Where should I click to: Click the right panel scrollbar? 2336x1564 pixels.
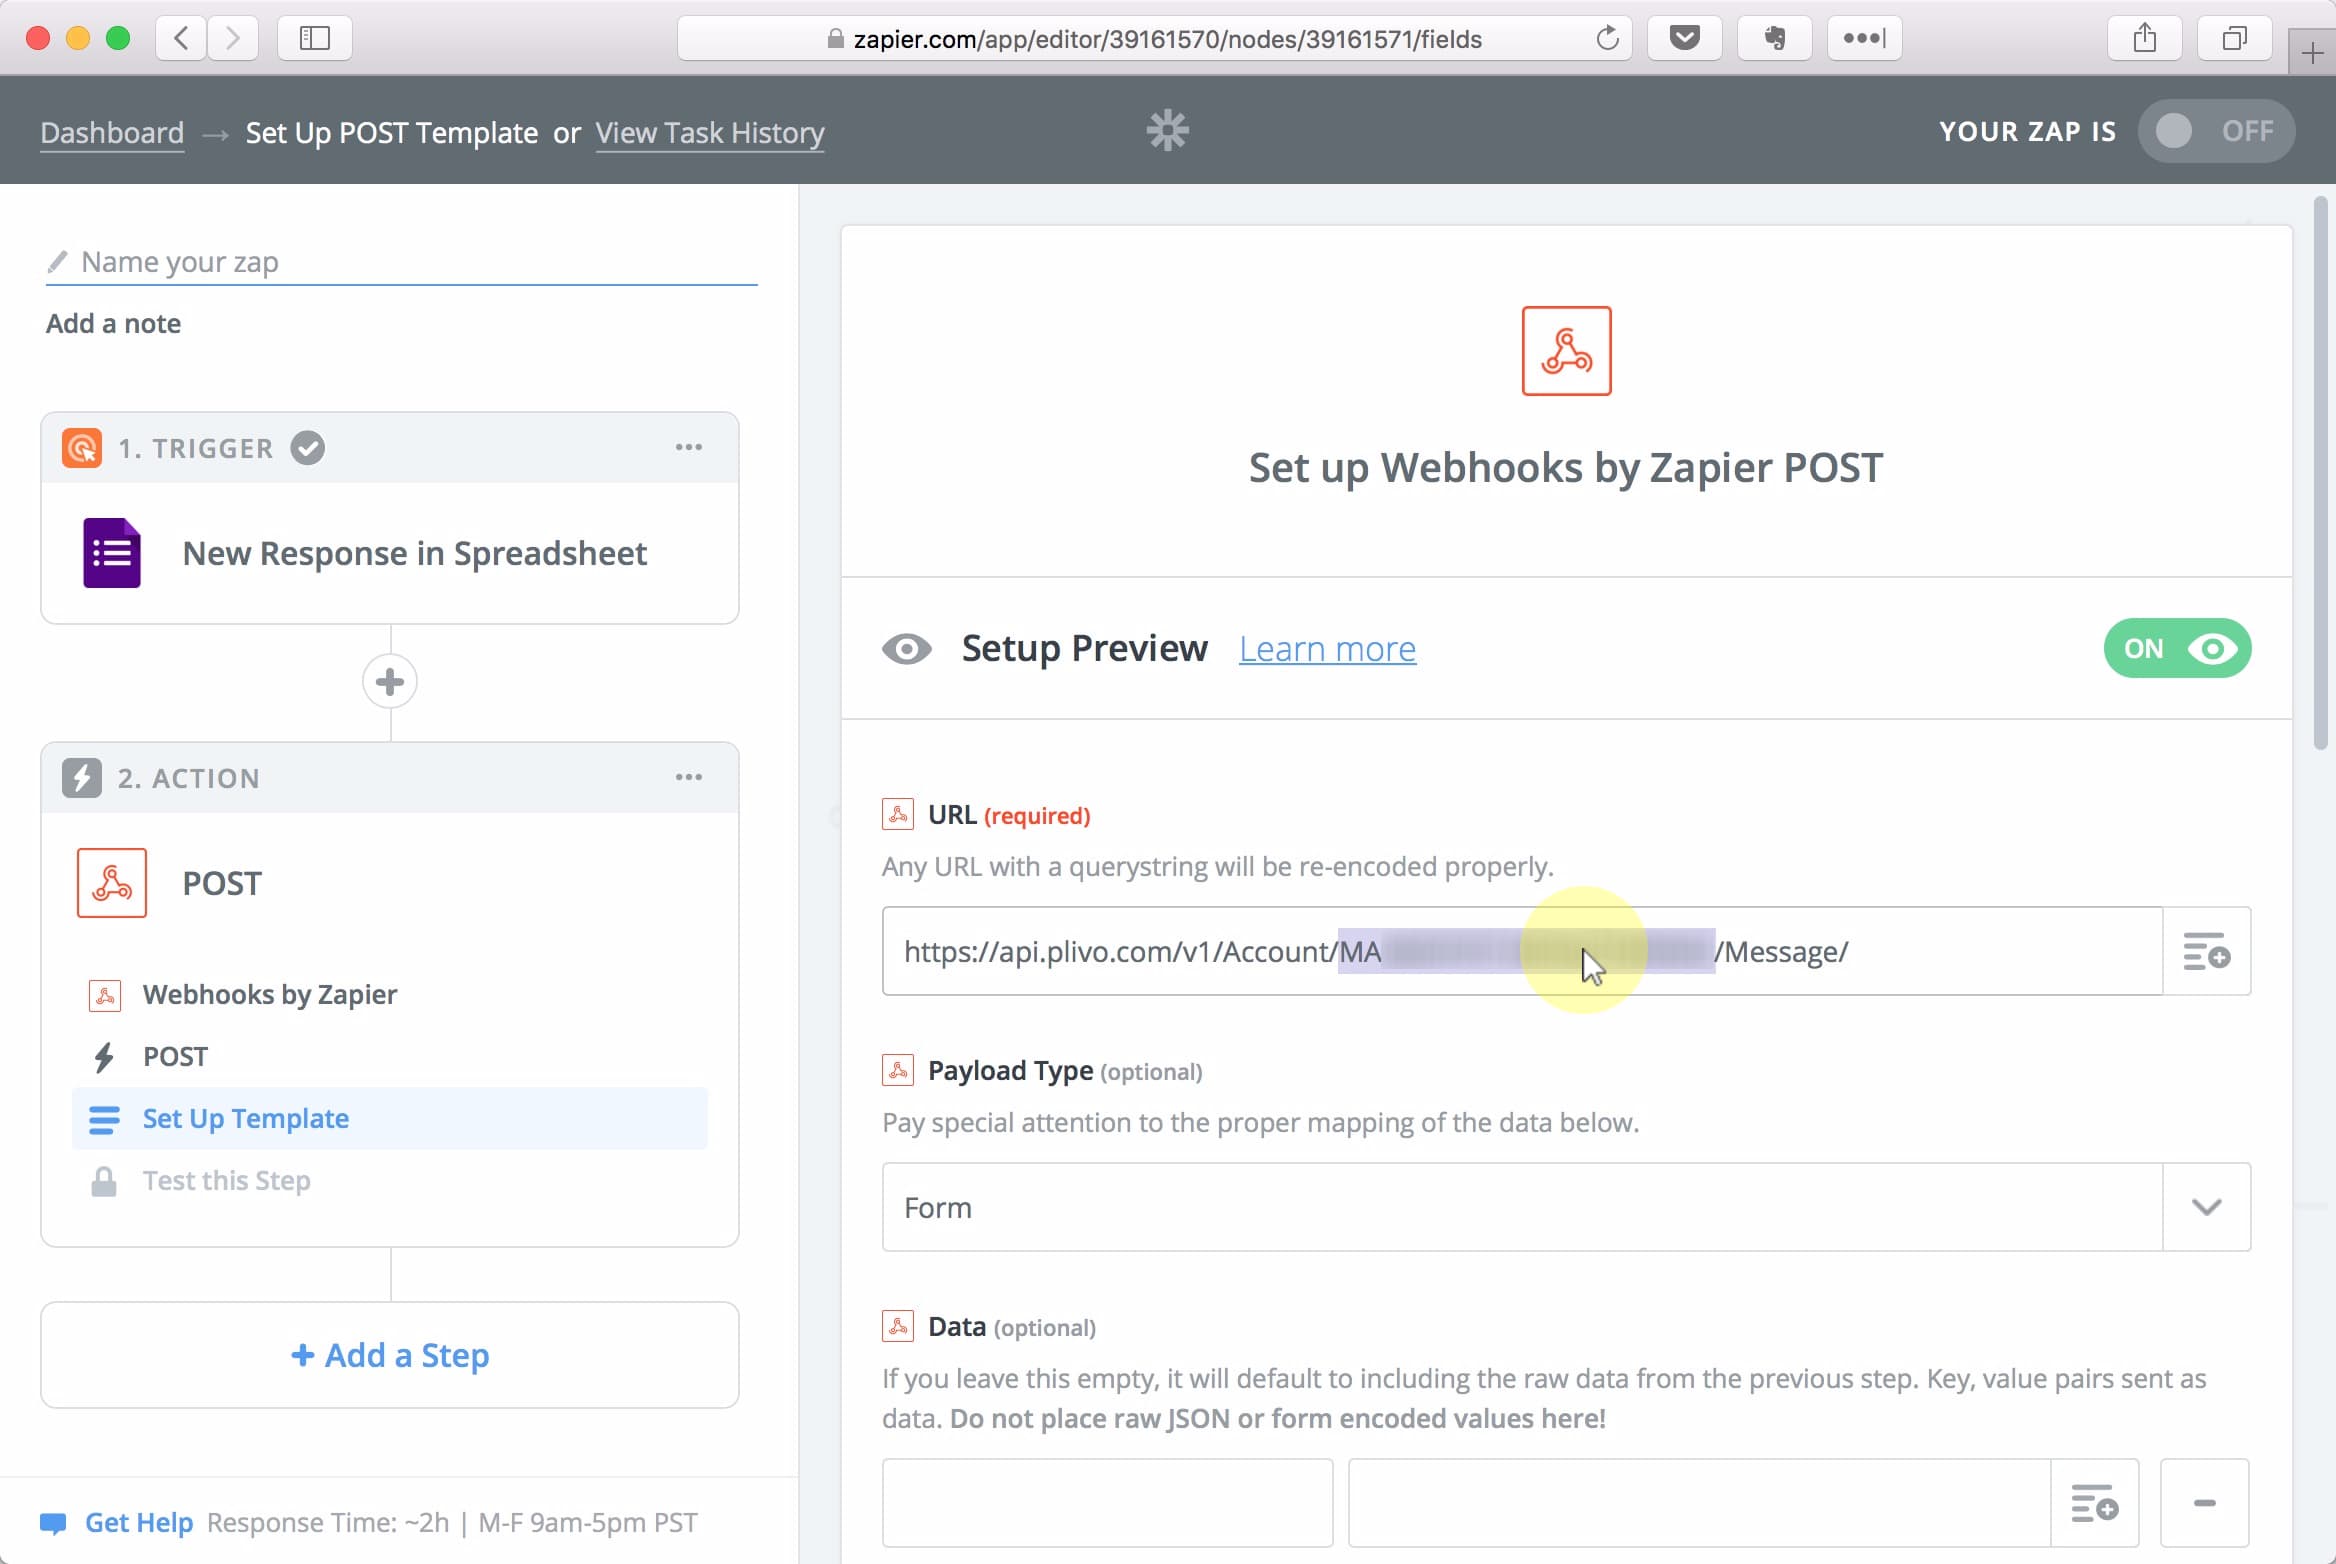(x=2321, y=474)
